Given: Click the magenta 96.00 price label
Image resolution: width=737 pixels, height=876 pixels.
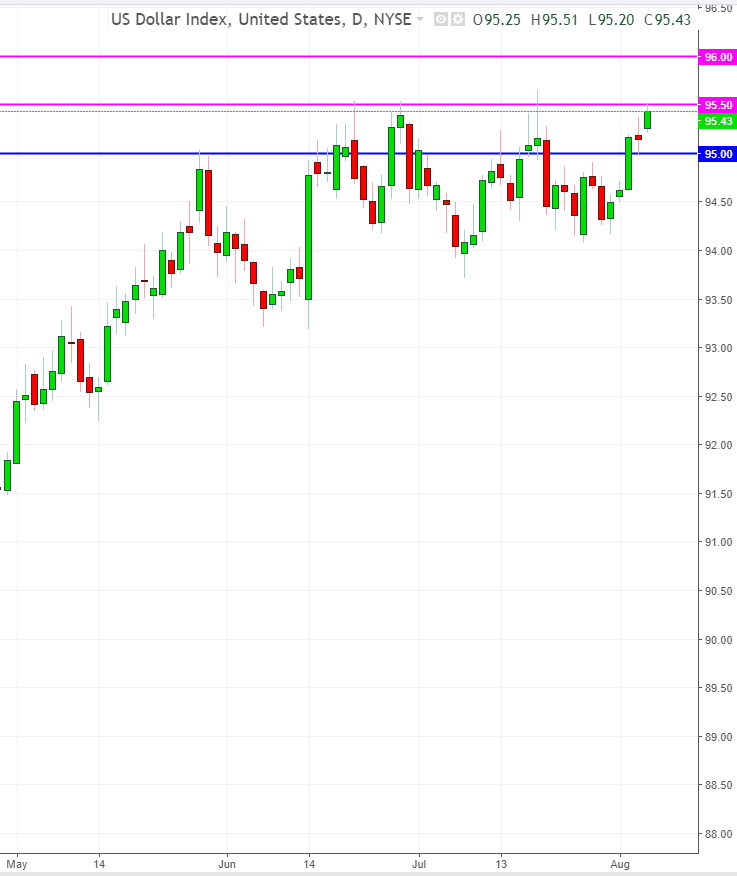Looking at the screenshot, I should pyautogui.click(x=718, y=58).
